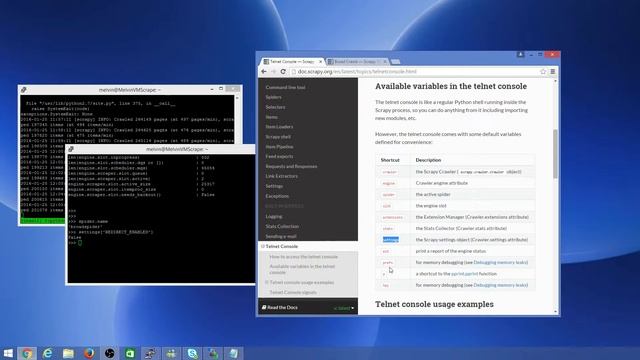Open PuTTY from the taskbar
Screen dimensions: 640x360
tap(151, 353)
